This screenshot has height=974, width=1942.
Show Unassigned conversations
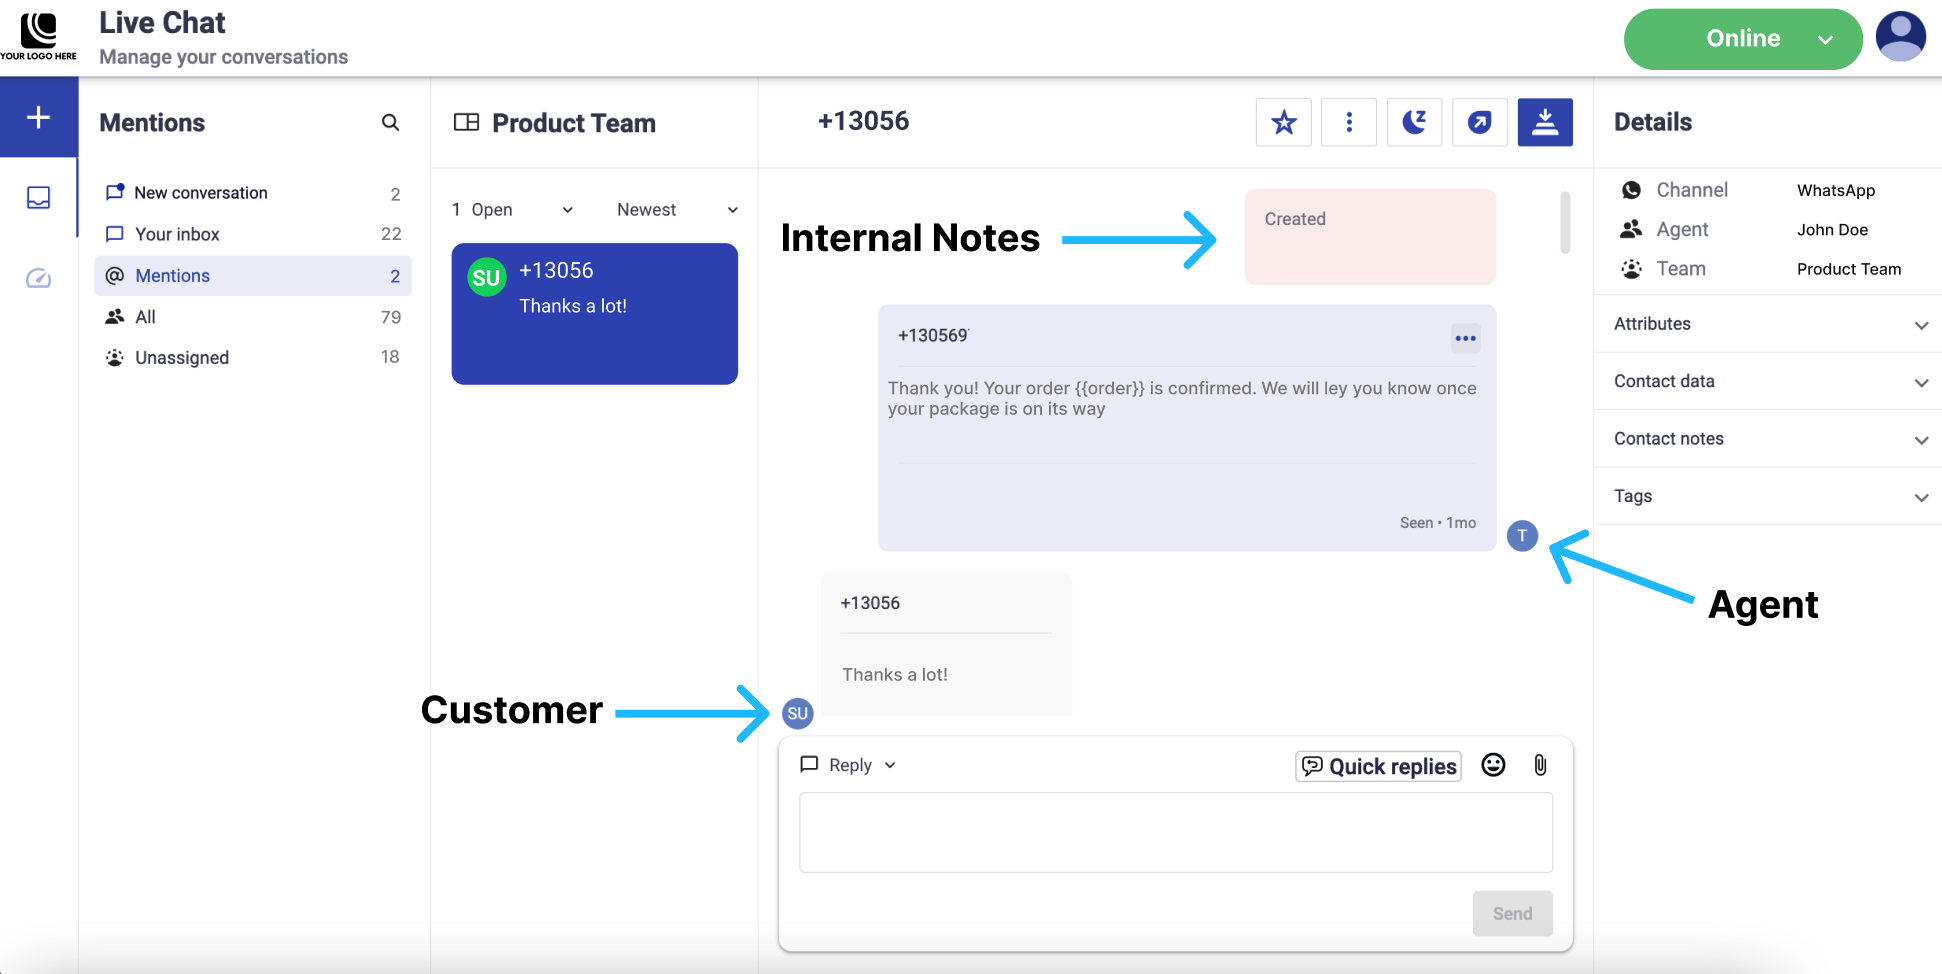pyautogui.click(x=253, y=358)
